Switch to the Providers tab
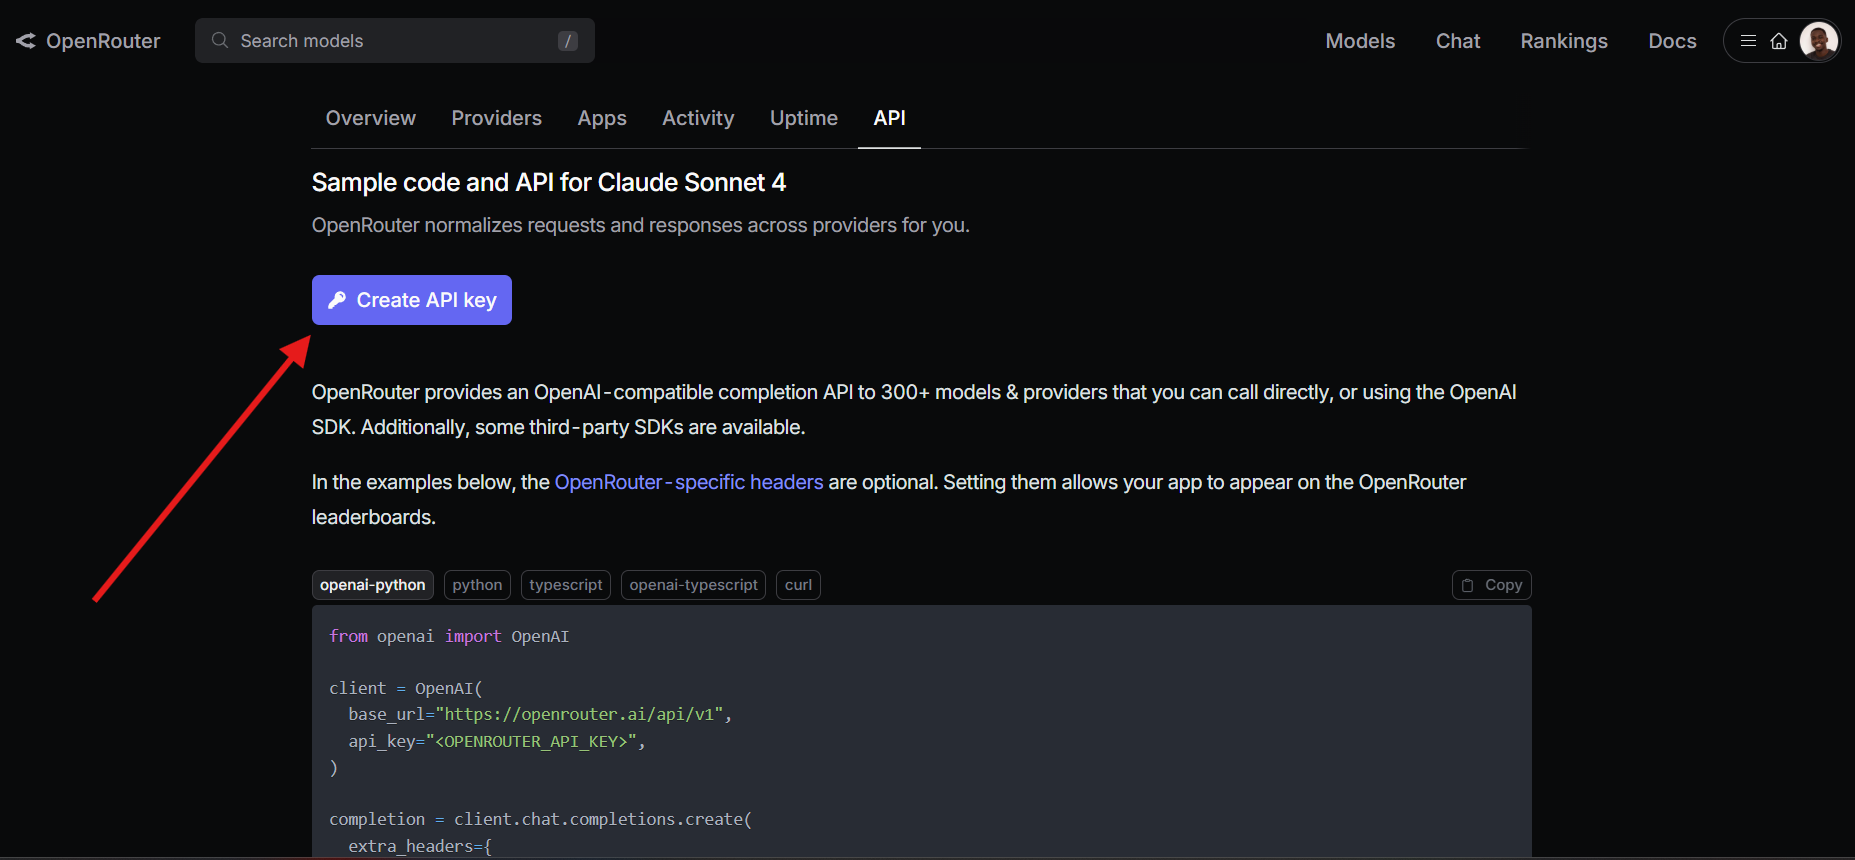Viewport: 1855px width, 860px height. pos(497,118)
